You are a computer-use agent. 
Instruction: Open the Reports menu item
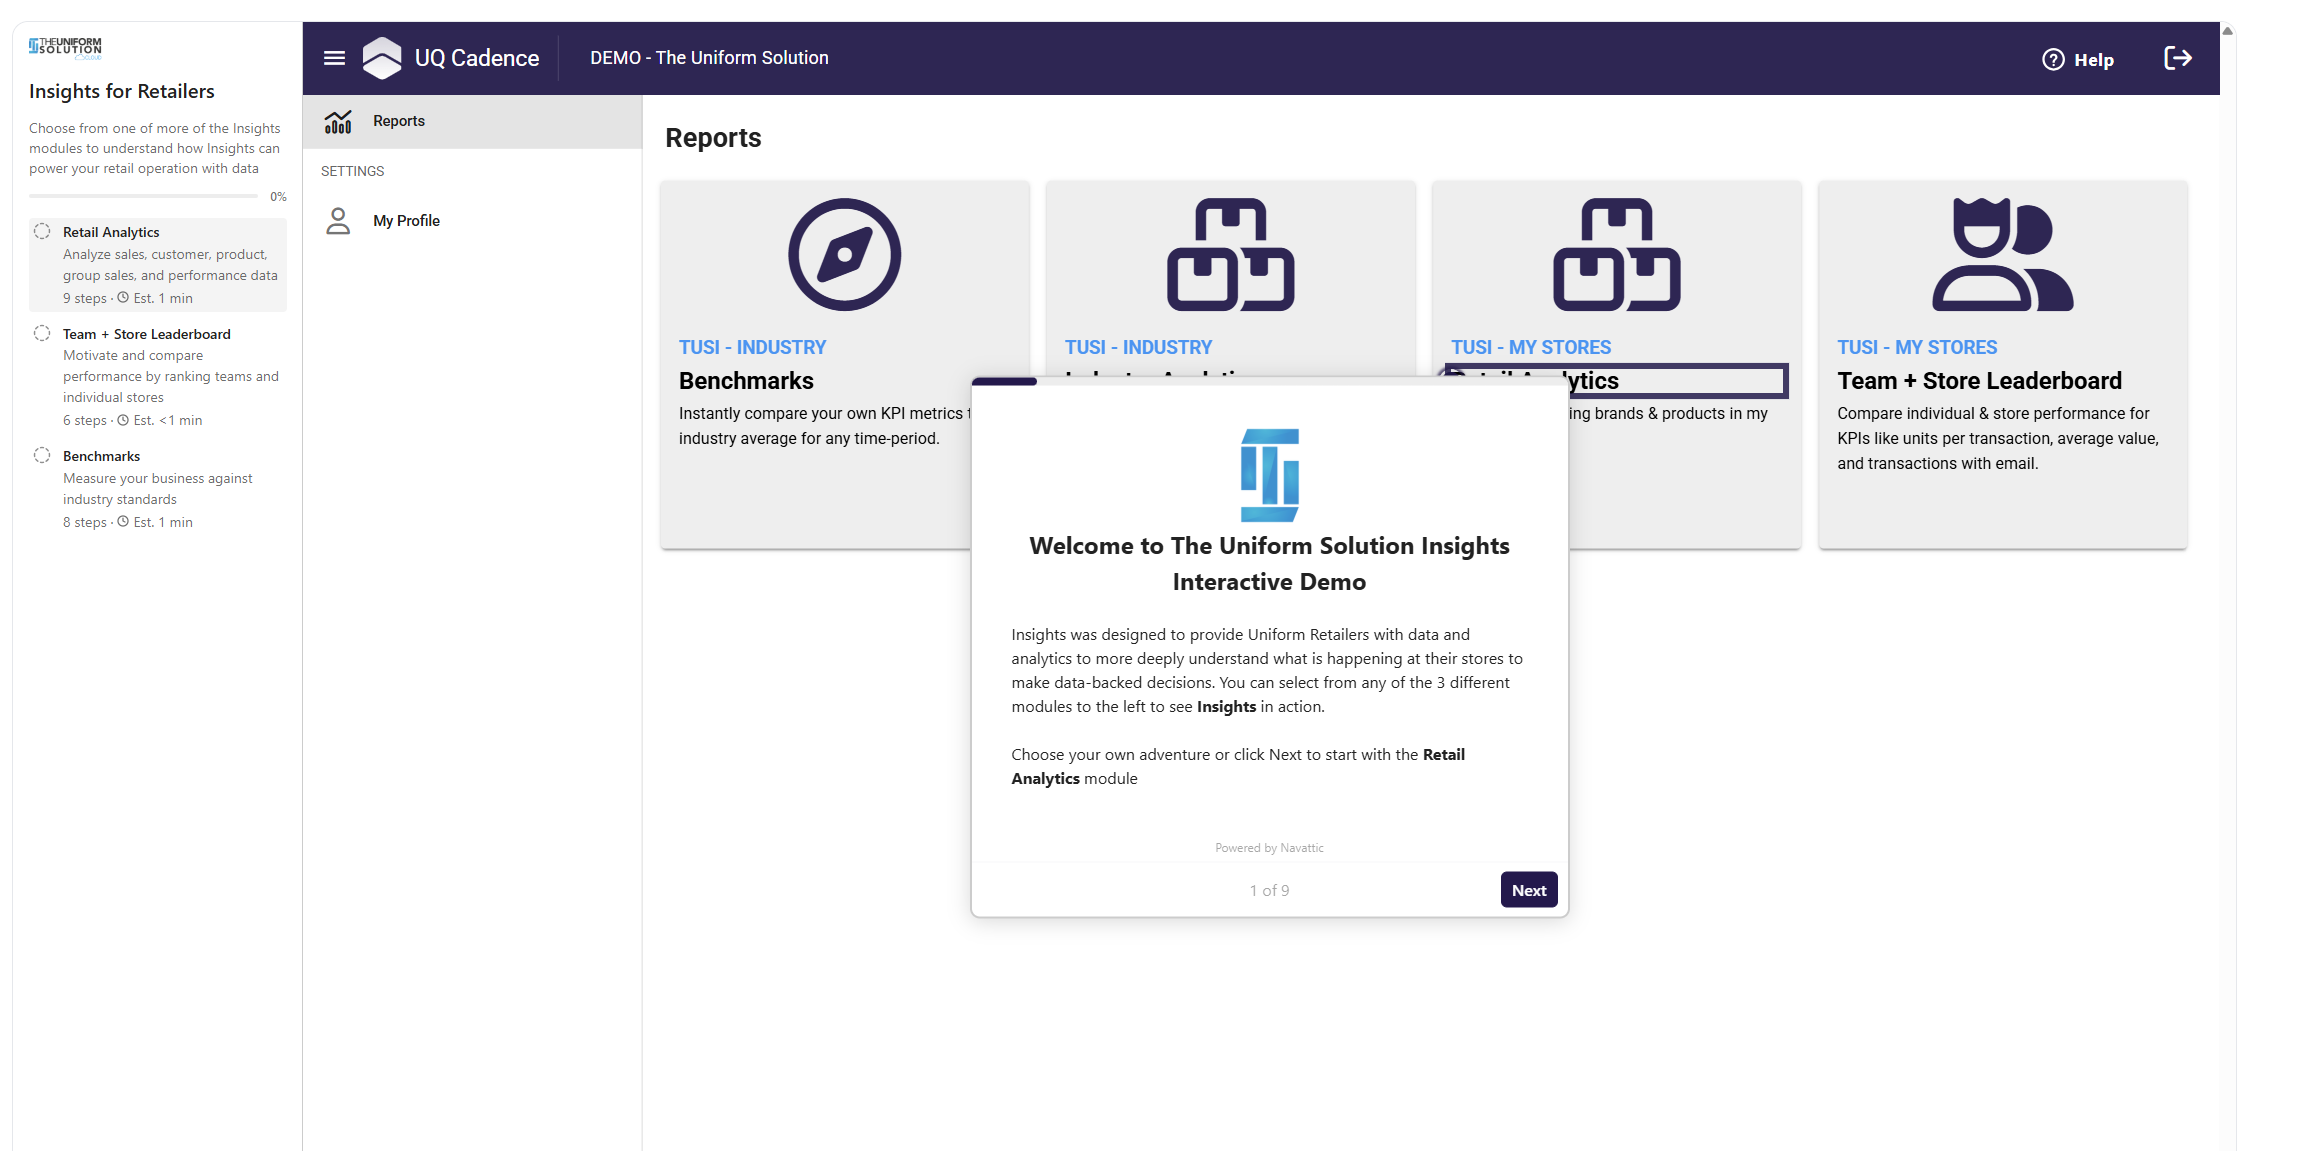(399, 121)
